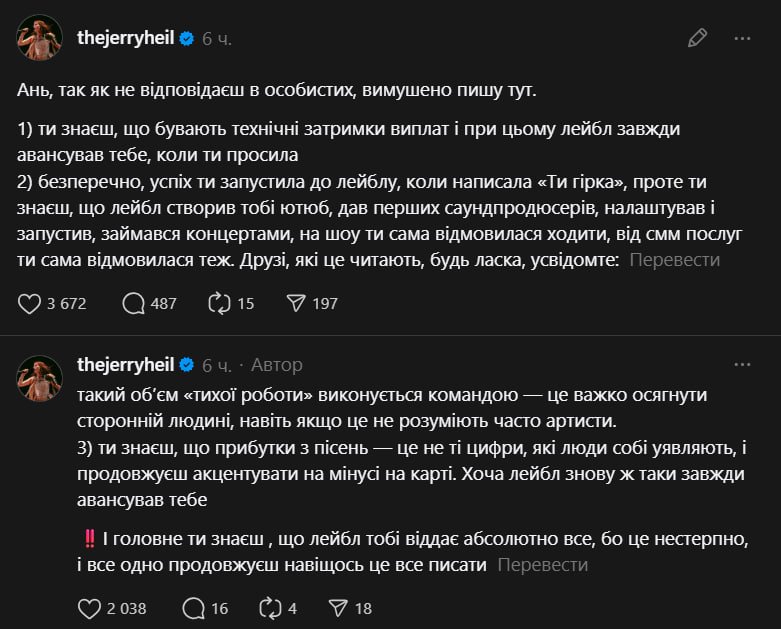Reply to the second post with 16 comments

coord(194,607)
